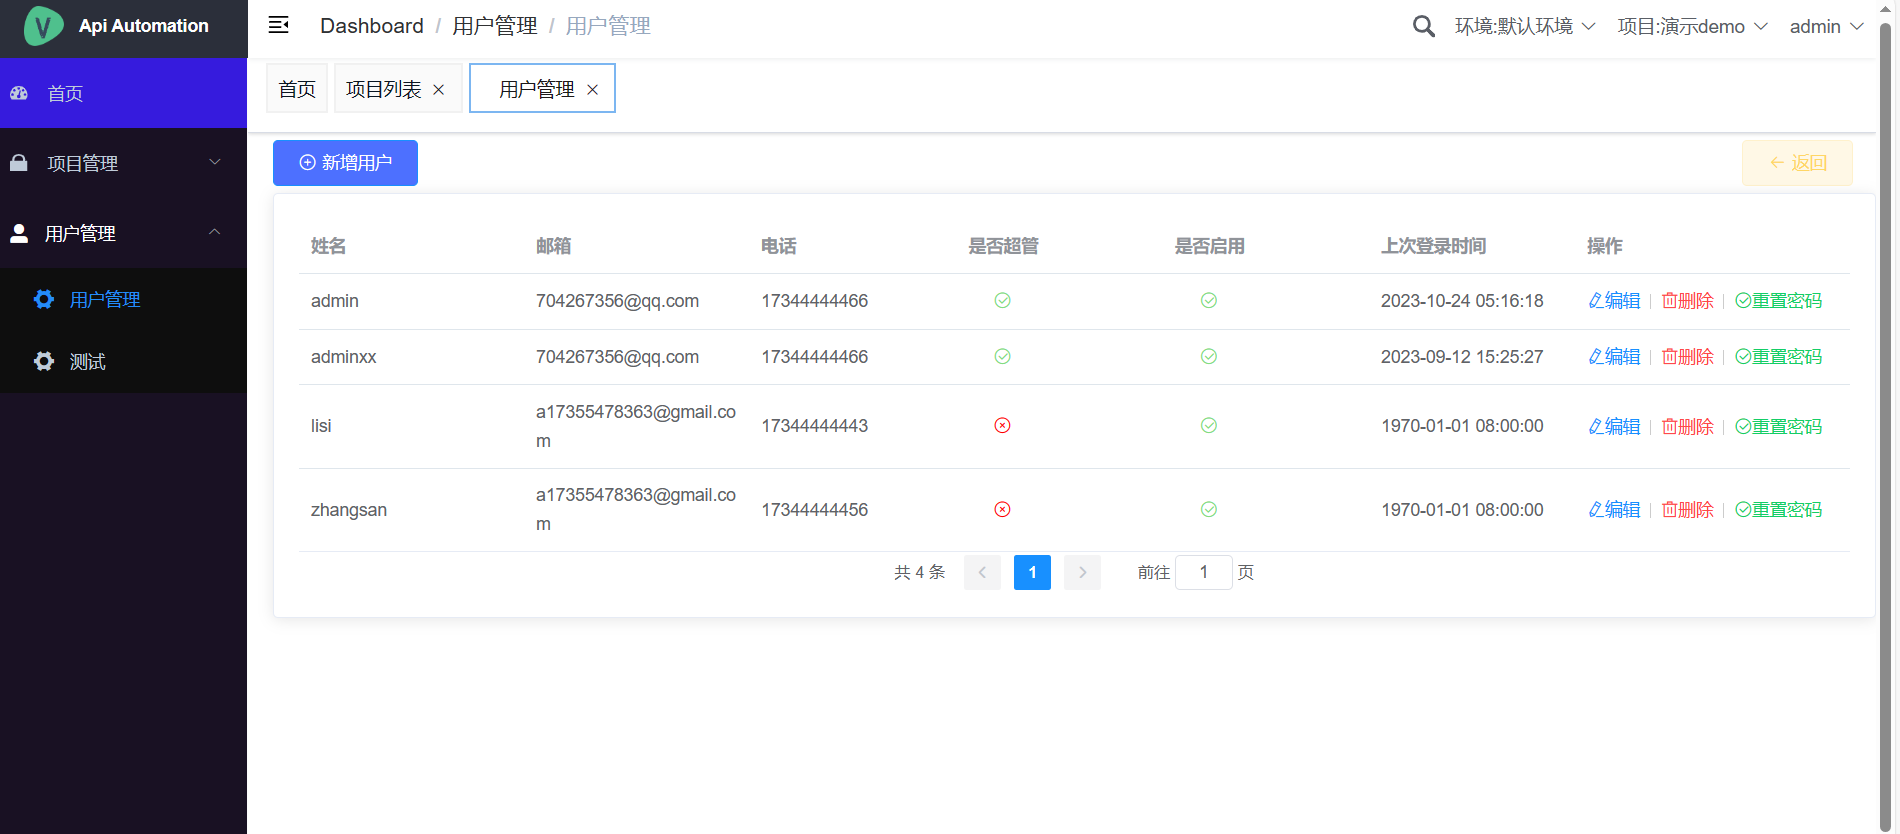Click adminxx row super-admin check icon
Image resolution: width=1900 pixels, height=834 pixels.
pyautogui.click(x=1002, y=356)
